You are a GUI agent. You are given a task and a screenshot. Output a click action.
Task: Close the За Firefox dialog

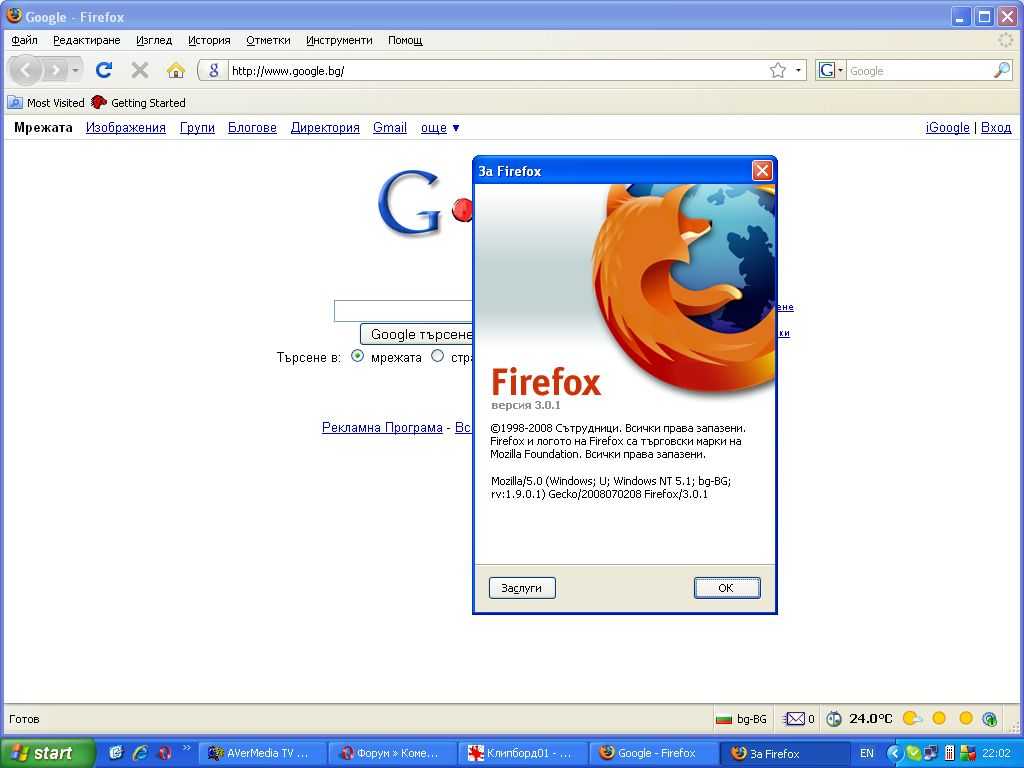[x=761, y=171]
